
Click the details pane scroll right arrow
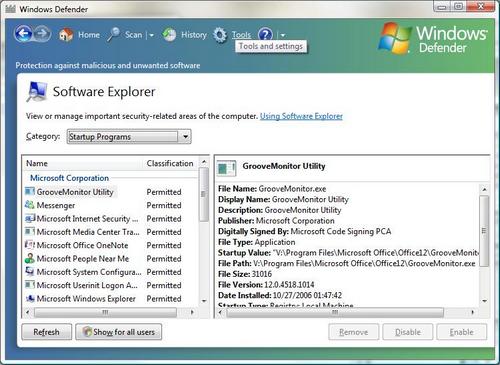coord(472,312)
